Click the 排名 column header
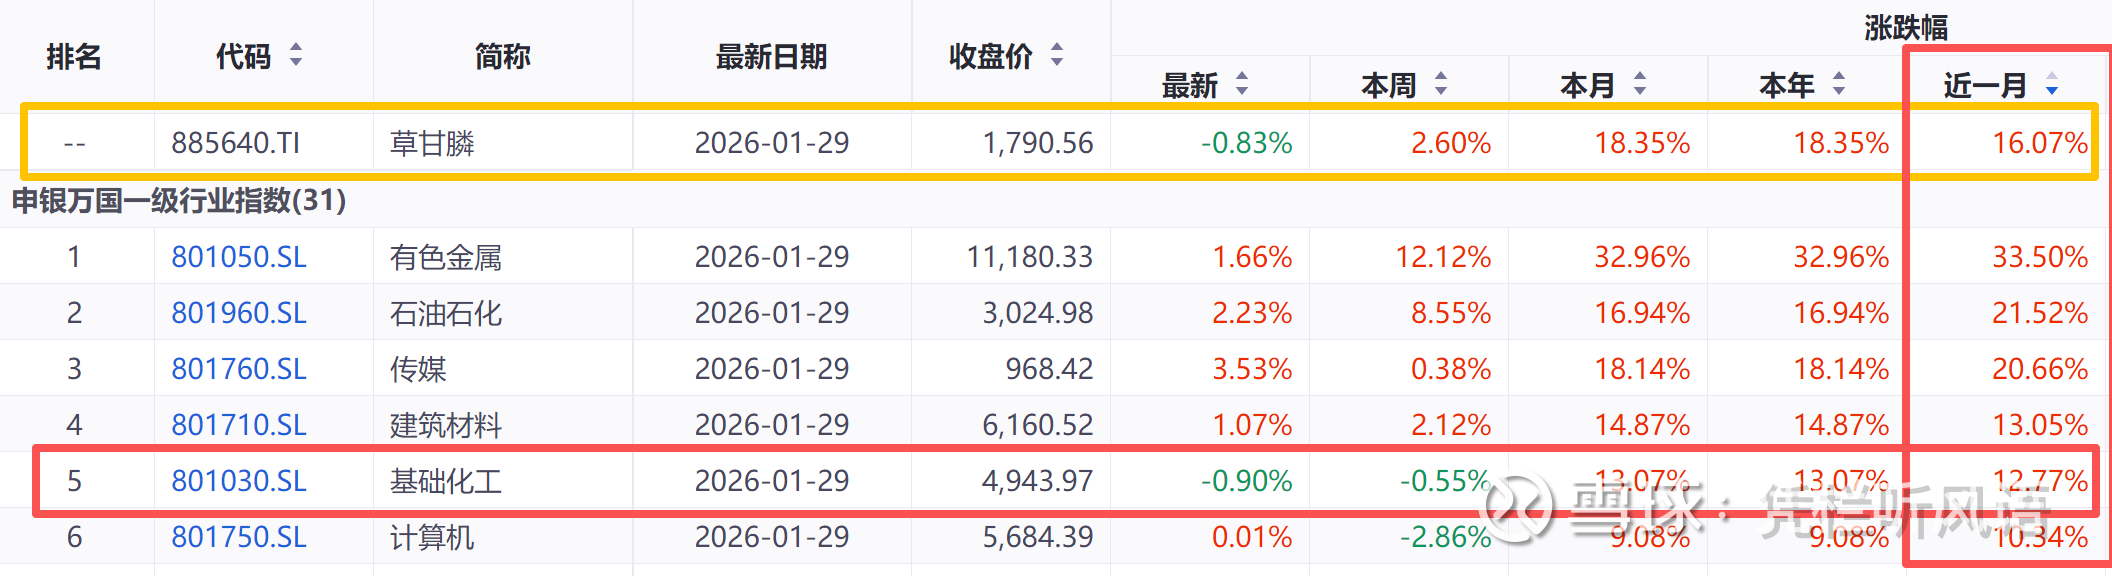This screenshot has width=2112, height=576. (74, 57)
